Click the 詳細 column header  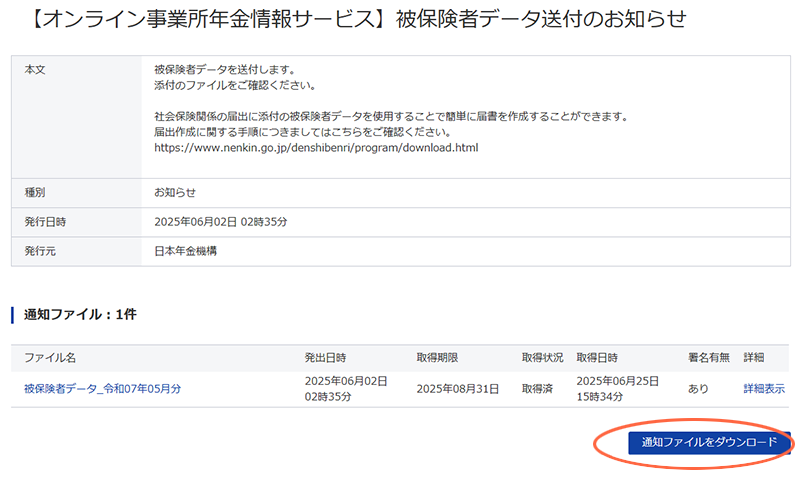click(754, 358)
